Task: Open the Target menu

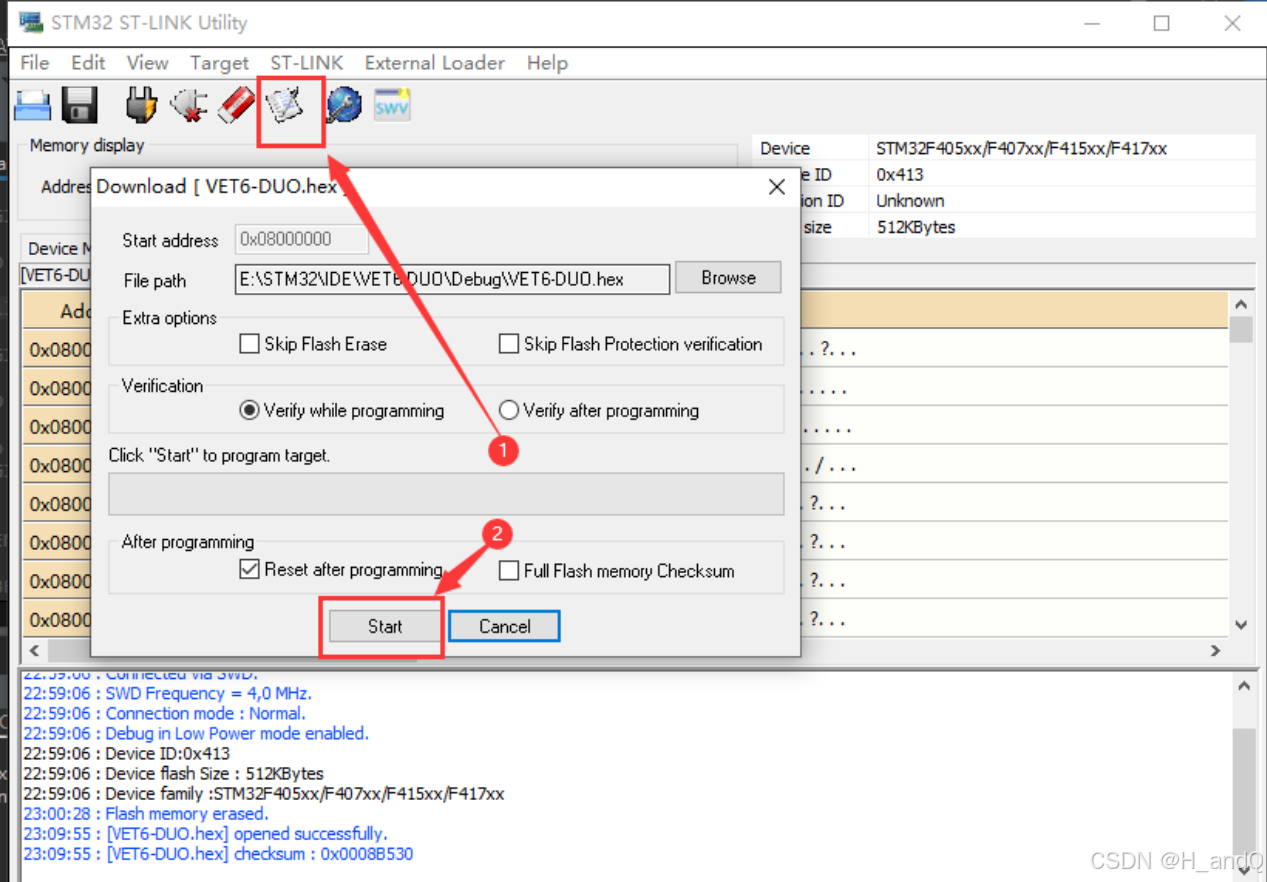Action: (219, 62)
